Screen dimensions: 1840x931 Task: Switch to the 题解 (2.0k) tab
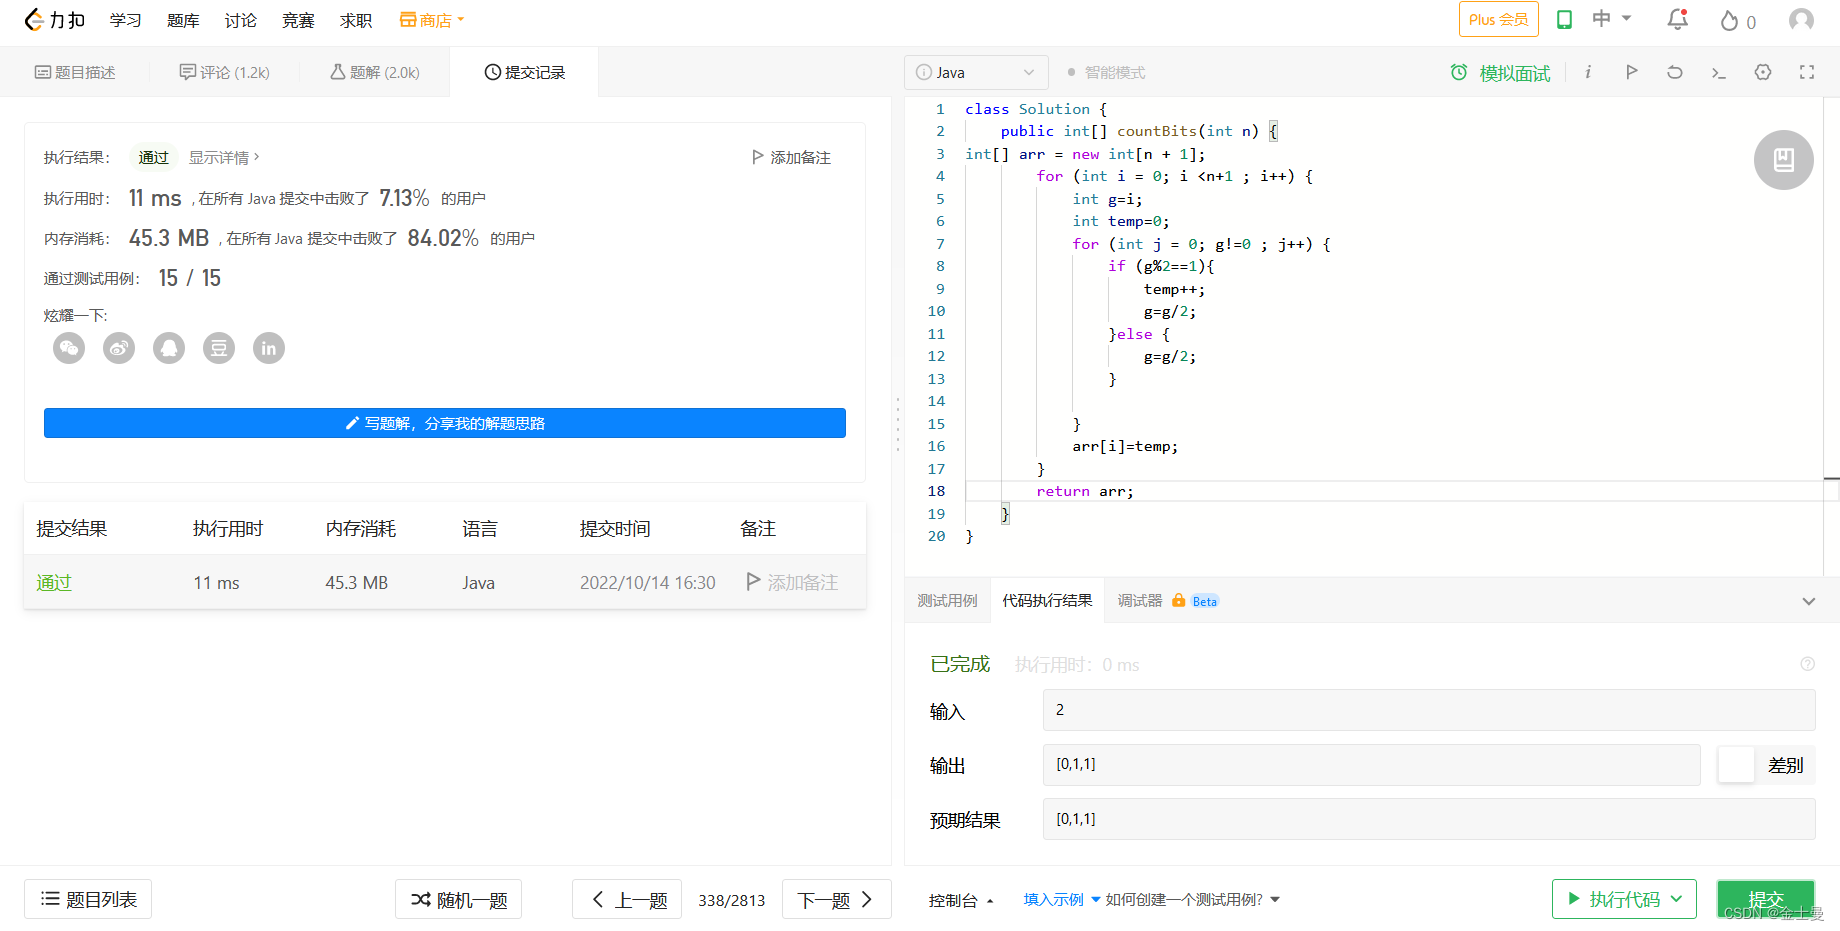375,72
